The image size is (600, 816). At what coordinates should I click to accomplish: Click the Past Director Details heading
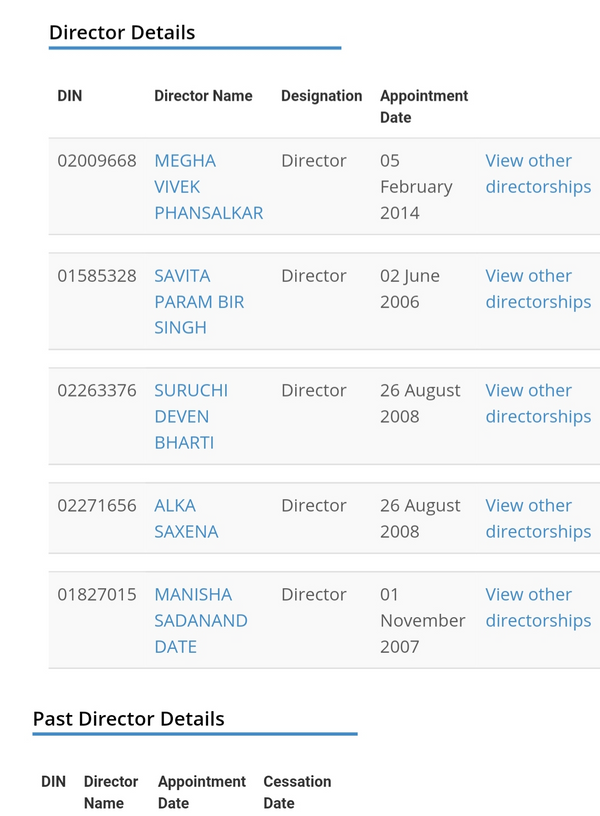point(129,719)
